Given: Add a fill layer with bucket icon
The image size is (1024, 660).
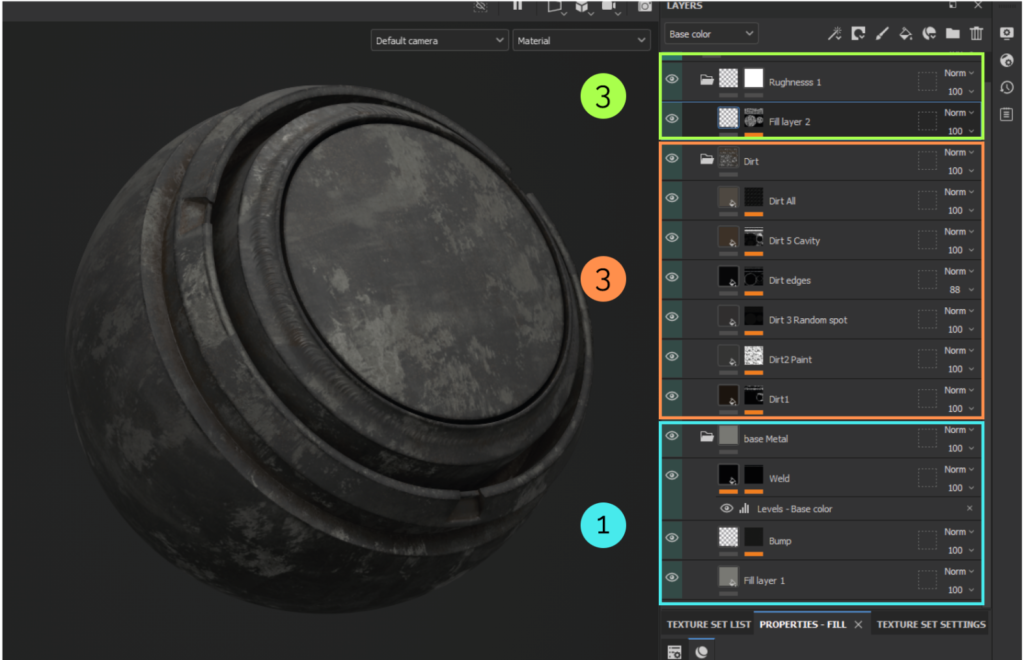Looking at the screenshot, I should point(905,34).
